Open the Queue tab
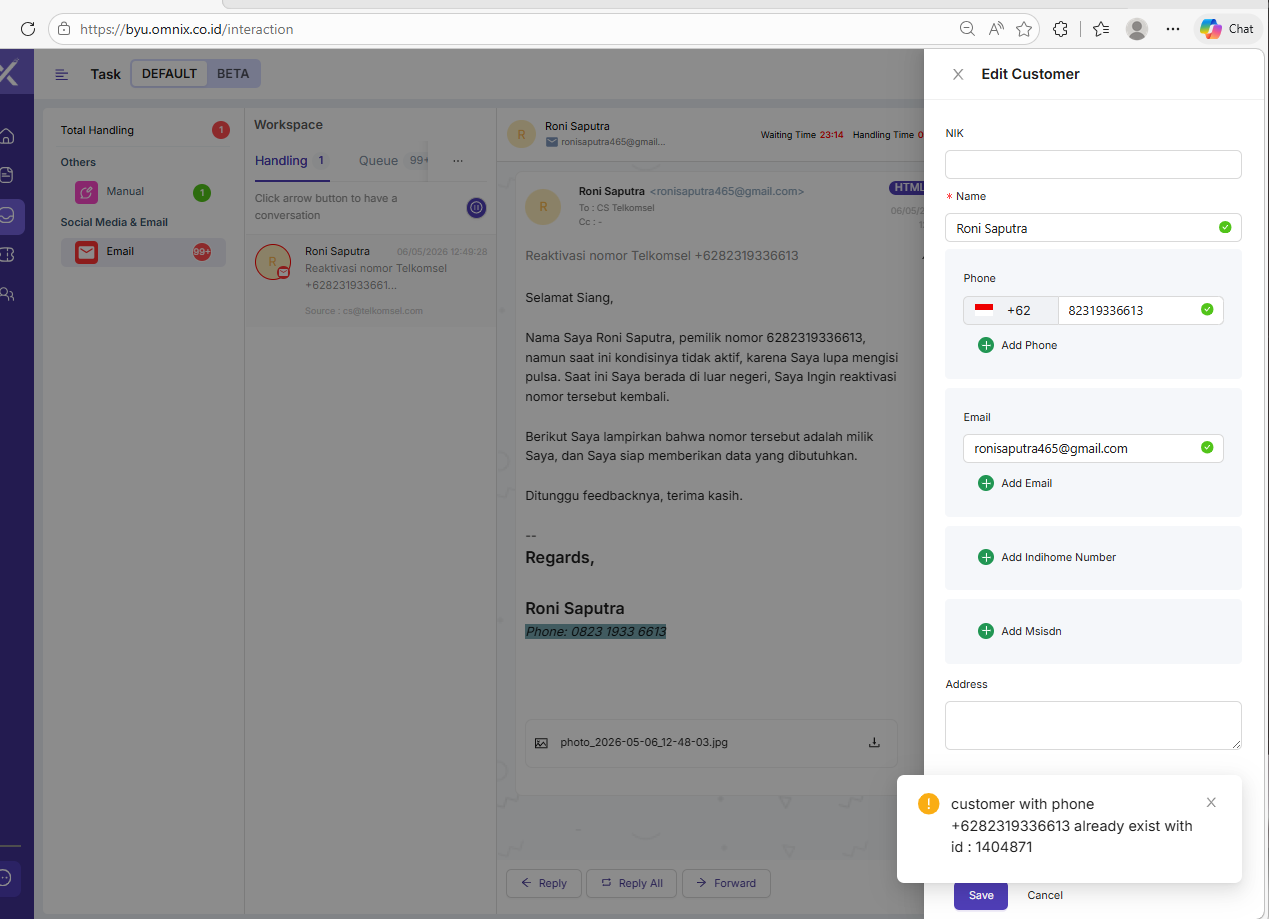The height and width of the screenshot is (919, 1269). tap(392, 161)
